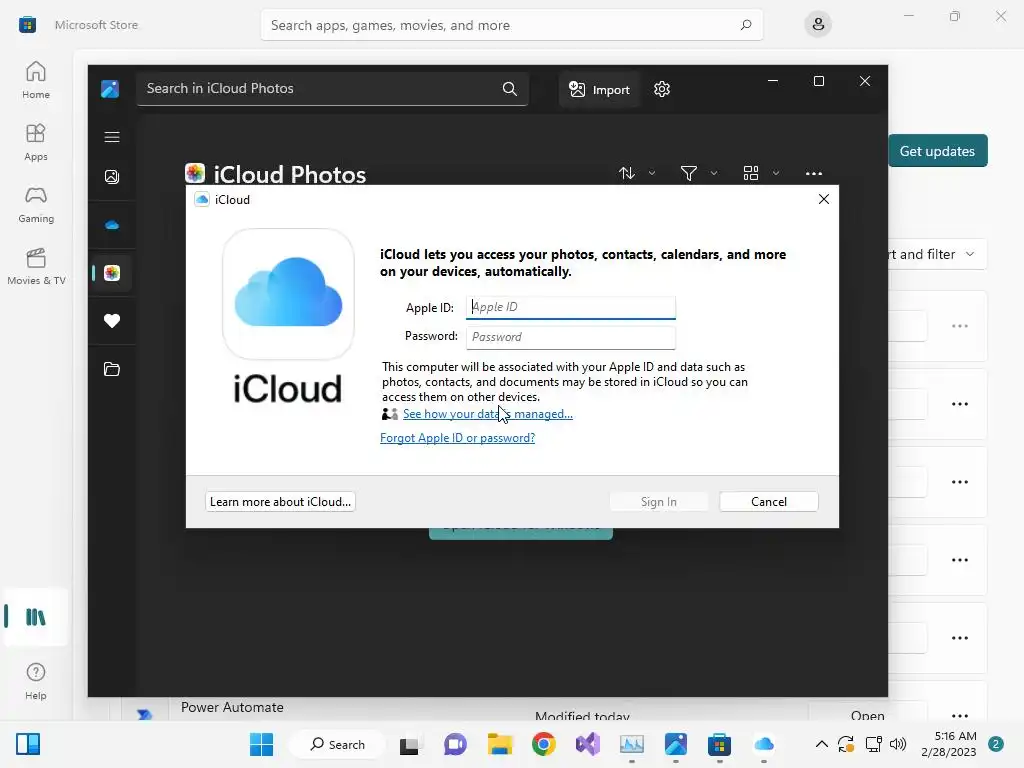The width and height of the screenshot is (1024, 768).
Task: Open Favorites heart in Photos sidebar
Action: click(112, 321)
